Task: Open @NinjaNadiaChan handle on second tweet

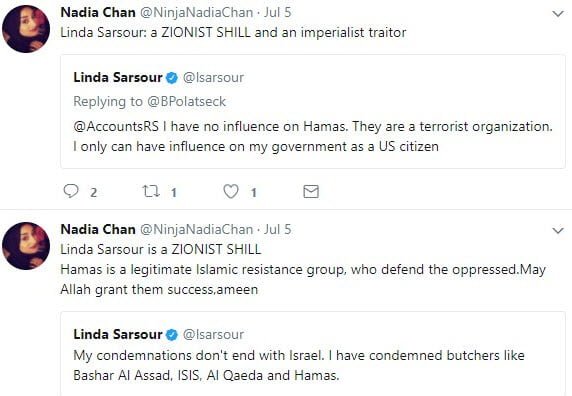Action: [x=197, y=229]
